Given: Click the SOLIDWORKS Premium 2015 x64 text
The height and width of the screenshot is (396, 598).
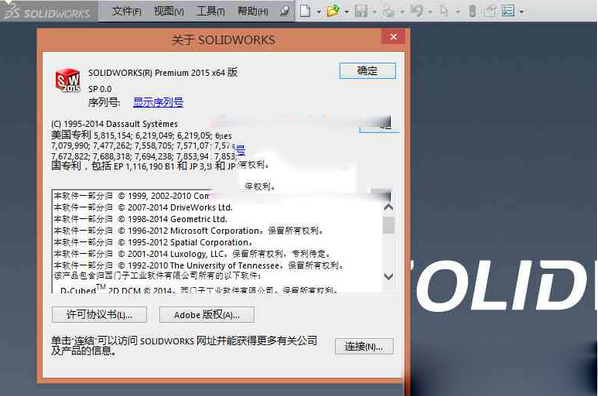Looking at the screenshot, I should [x=163, y=72].
